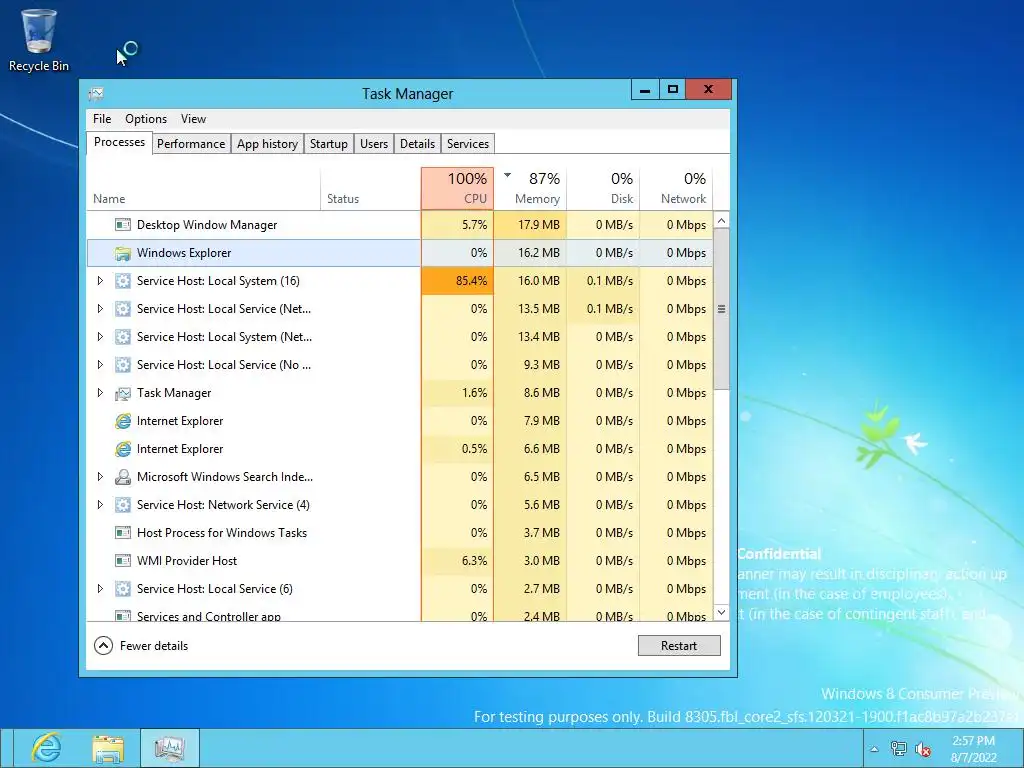Switch to the Services tab
This screenshot has height=768, width=1024.
tap(468, 144)
